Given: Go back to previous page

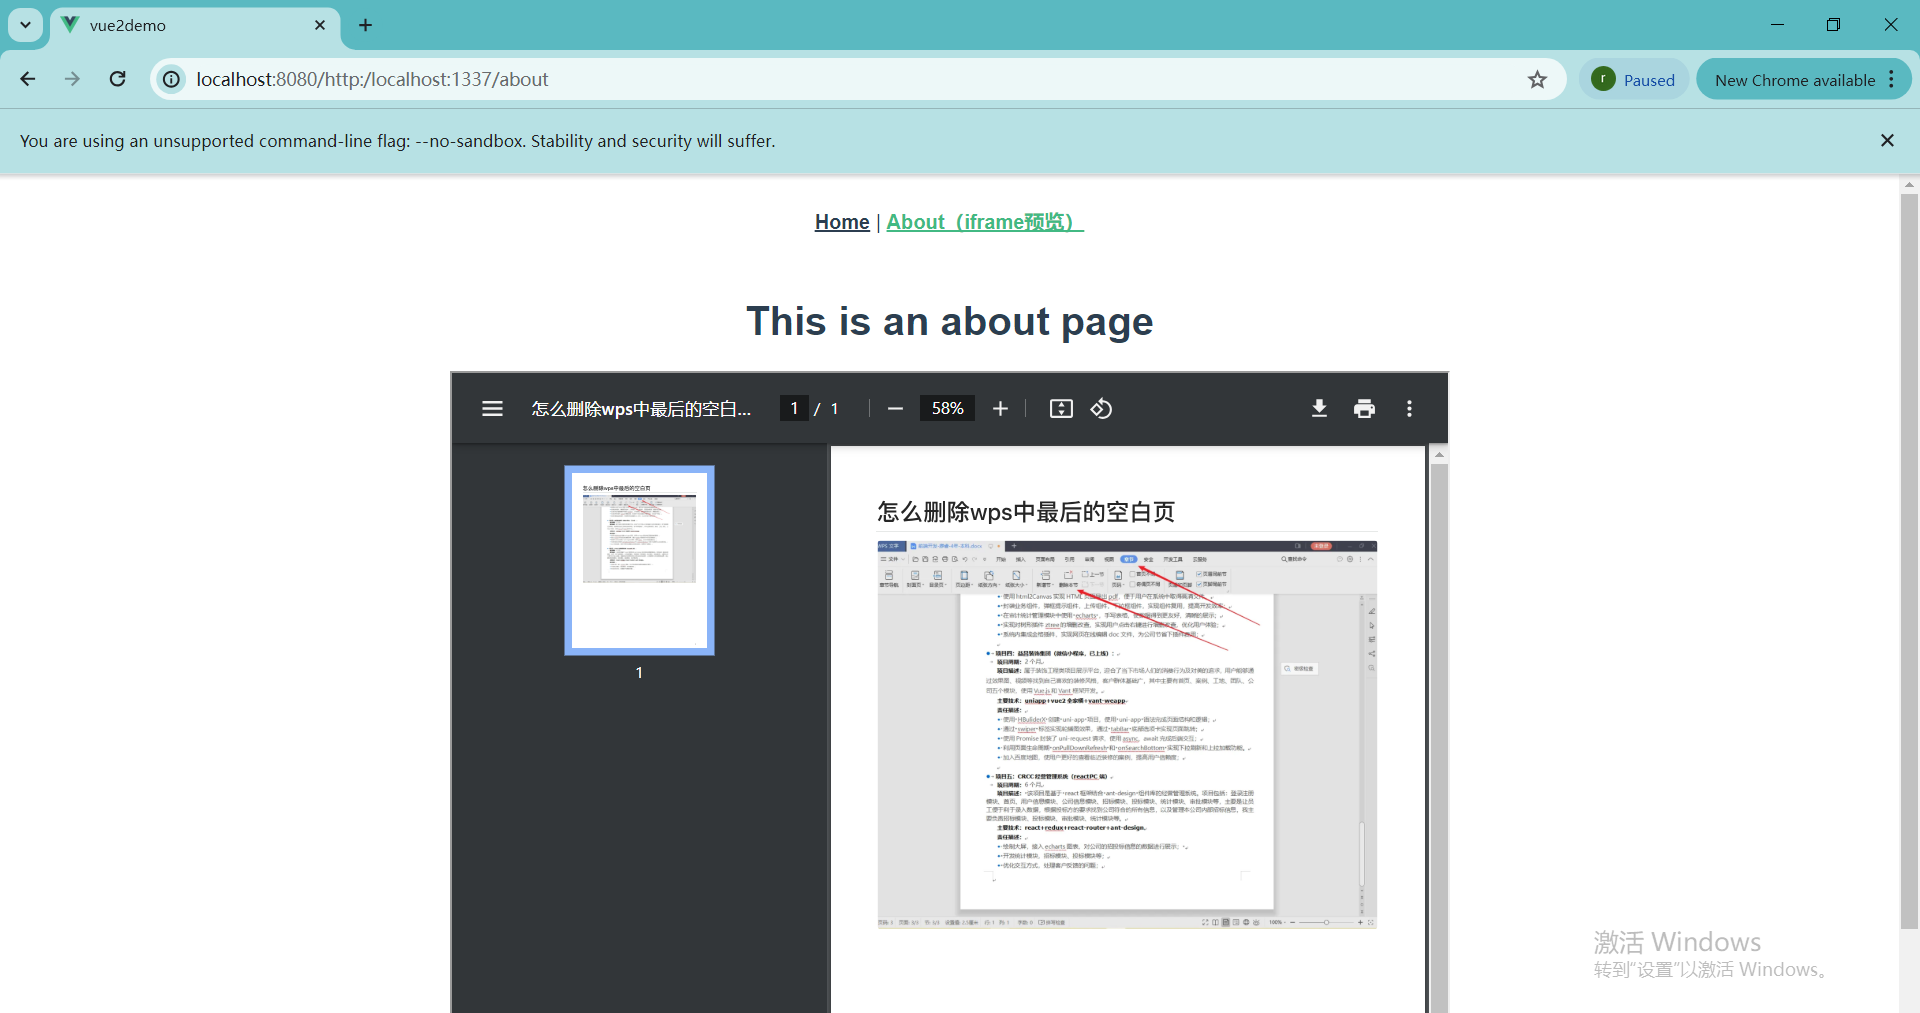Looking at the screenshot, I should [28, 79].
